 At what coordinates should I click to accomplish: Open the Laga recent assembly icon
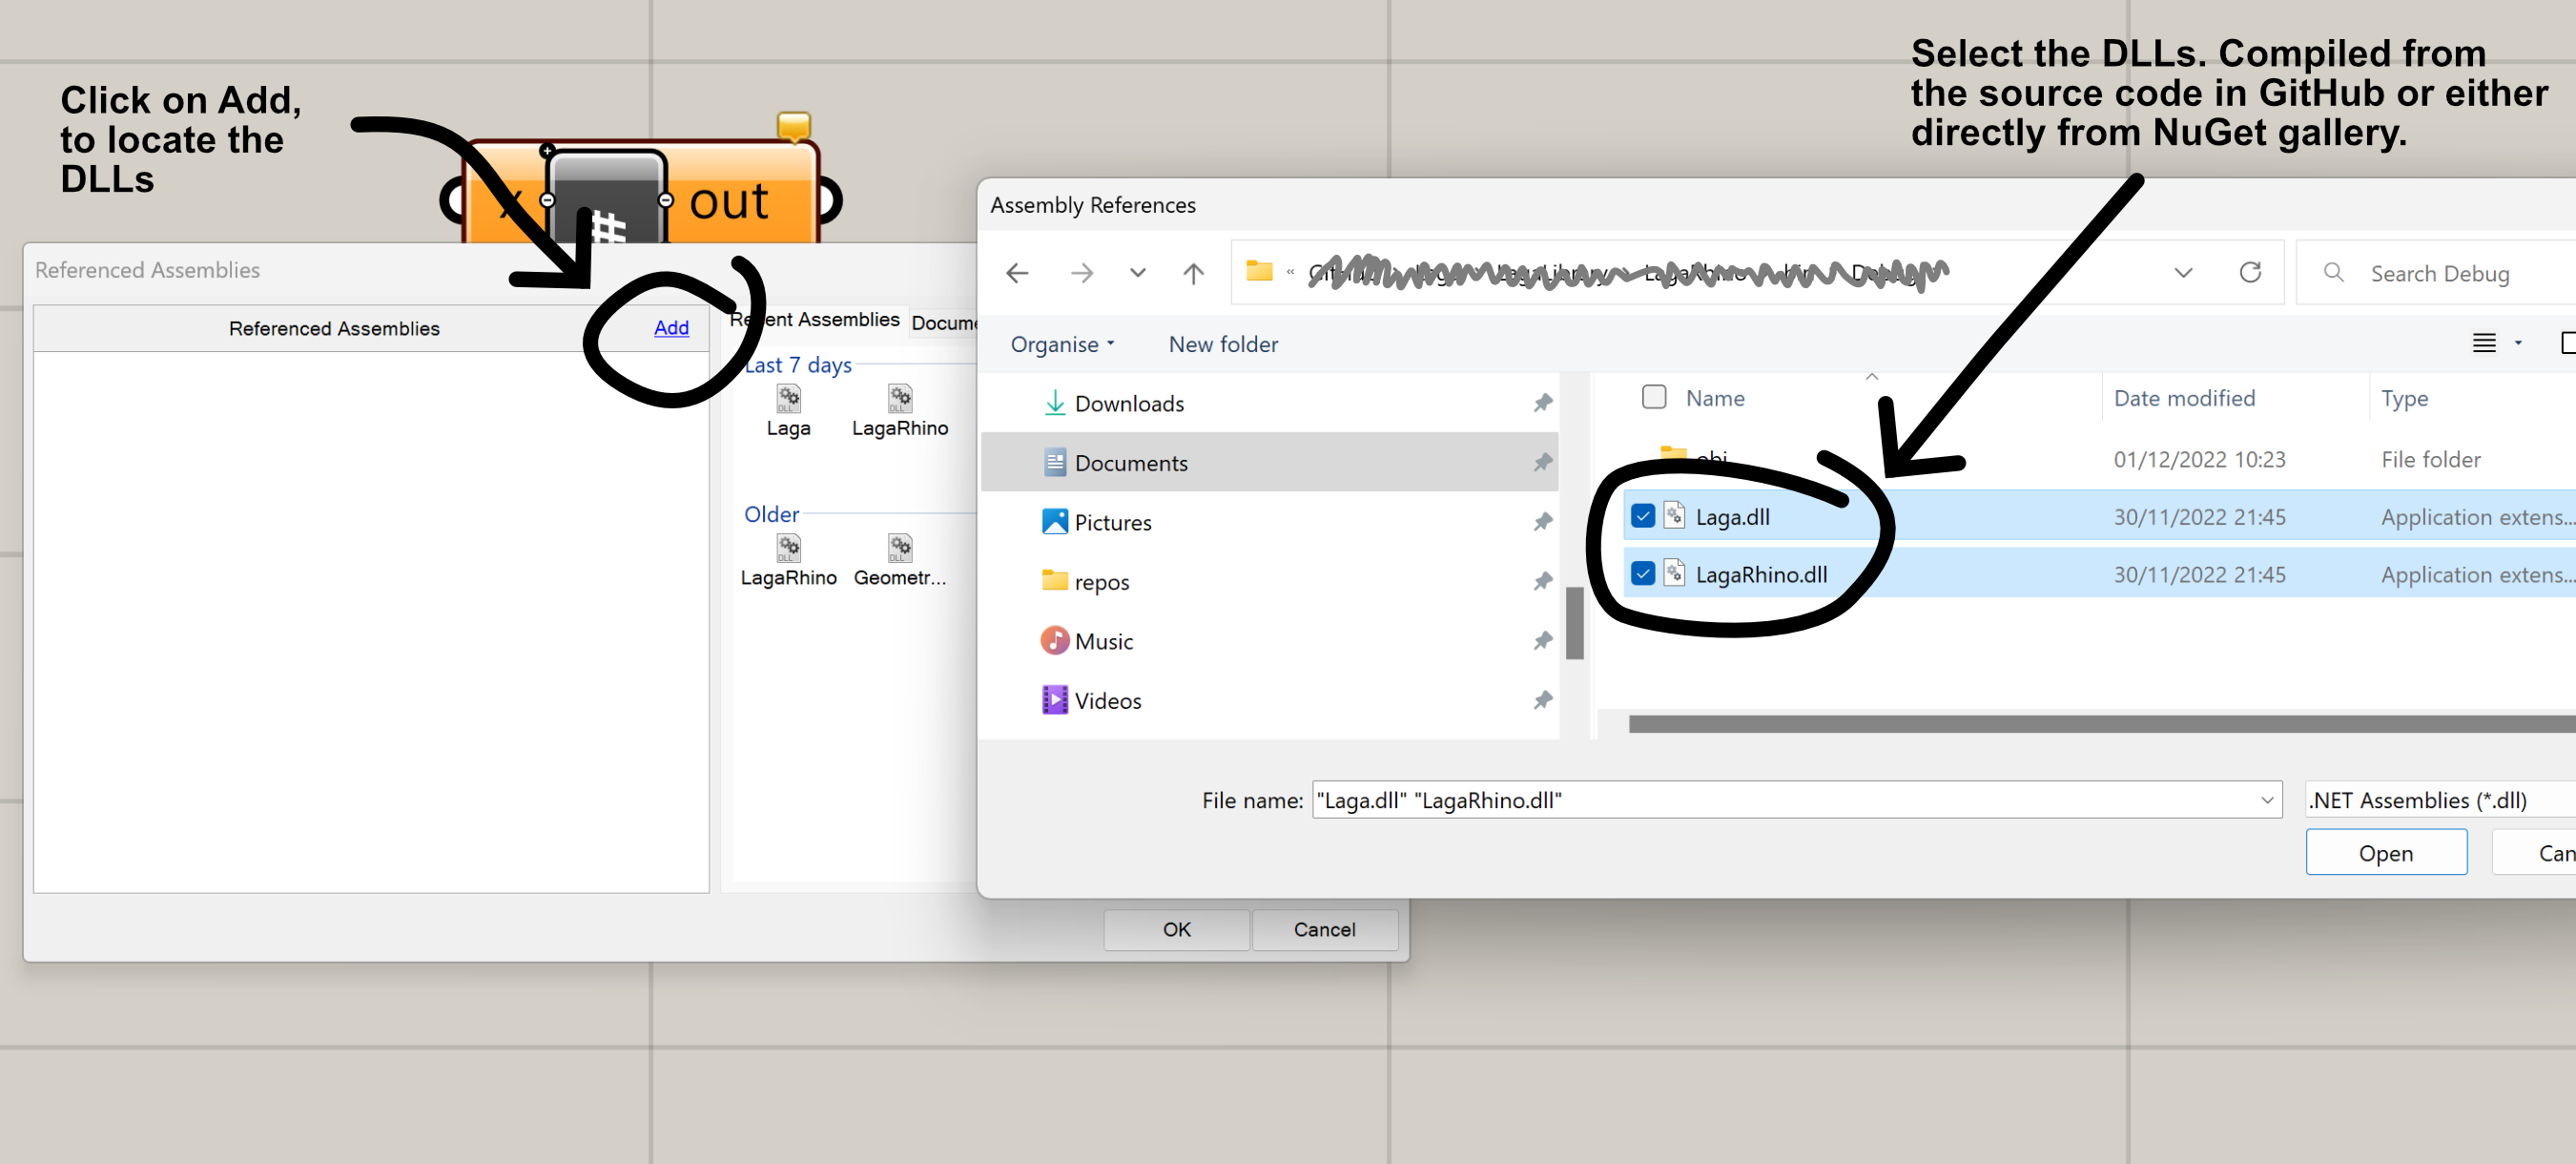click(x=788, y=399)
